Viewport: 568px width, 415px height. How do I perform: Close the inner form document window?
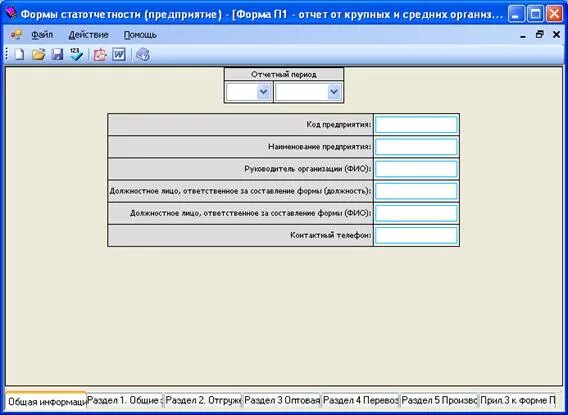pos(556,35)
